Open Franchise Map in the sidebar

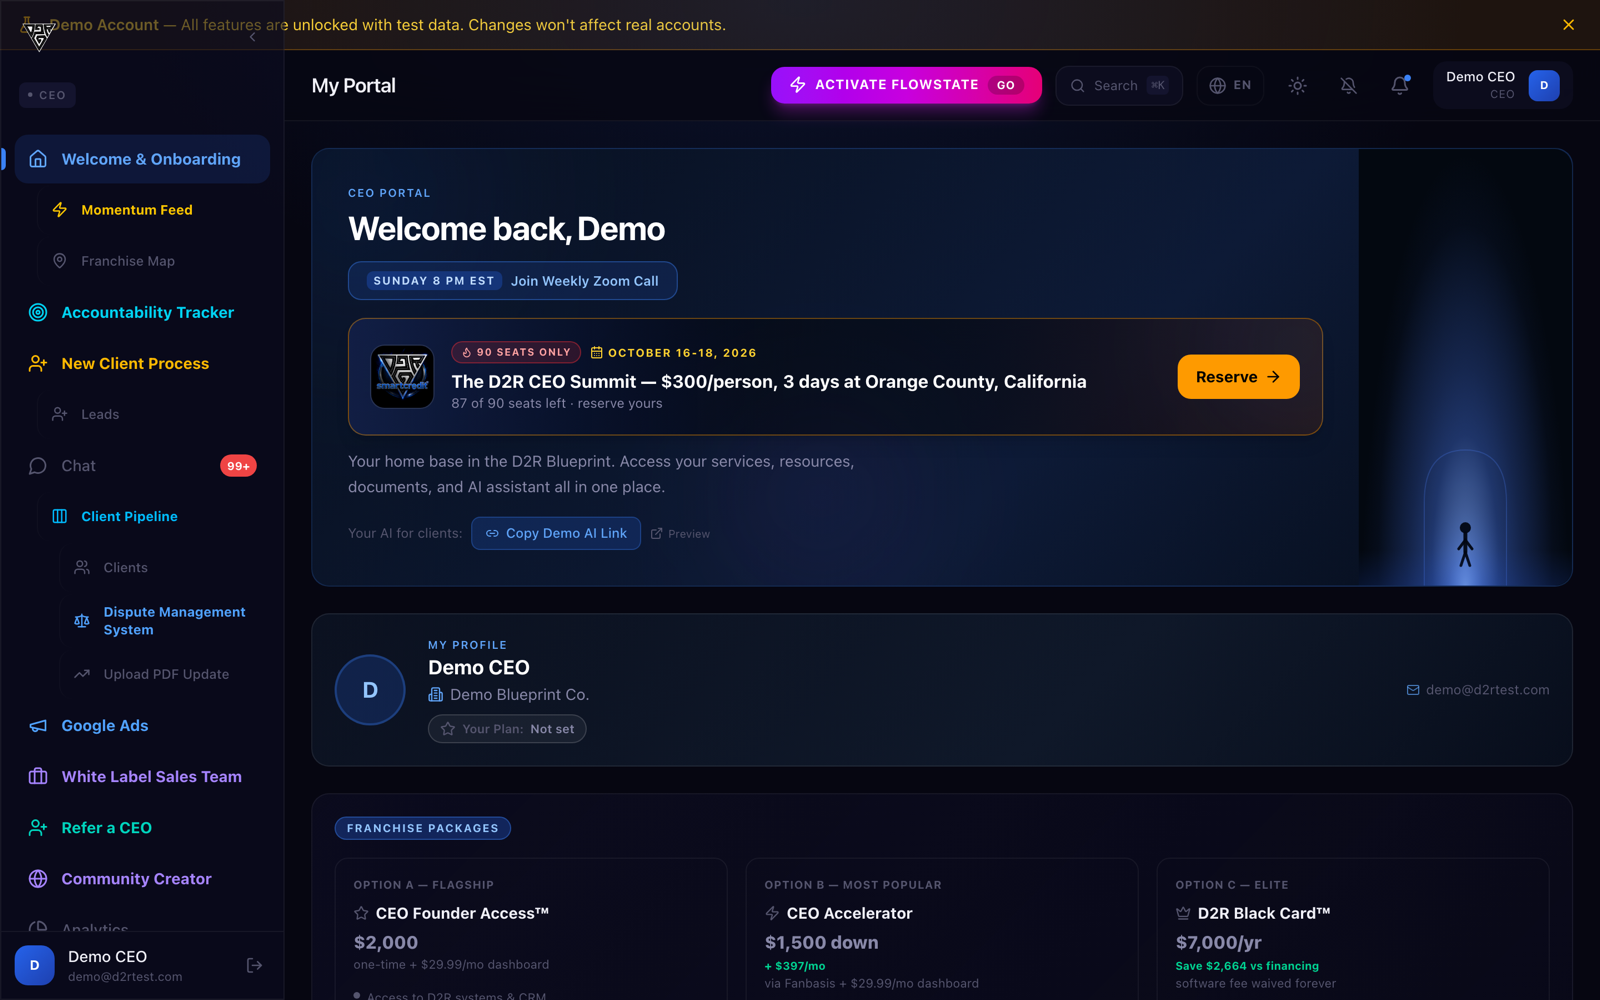pyautogui.click(x=128, y=261)
